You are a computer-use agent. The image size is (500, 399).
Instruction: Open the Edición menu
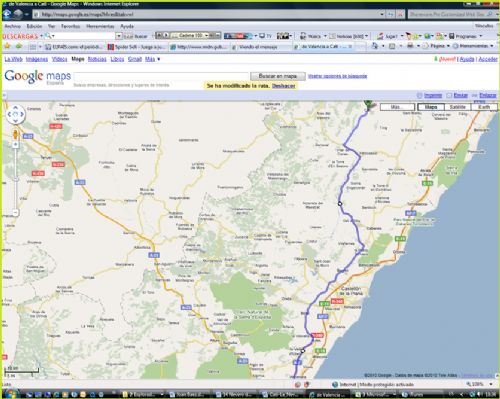click(34, 26)
